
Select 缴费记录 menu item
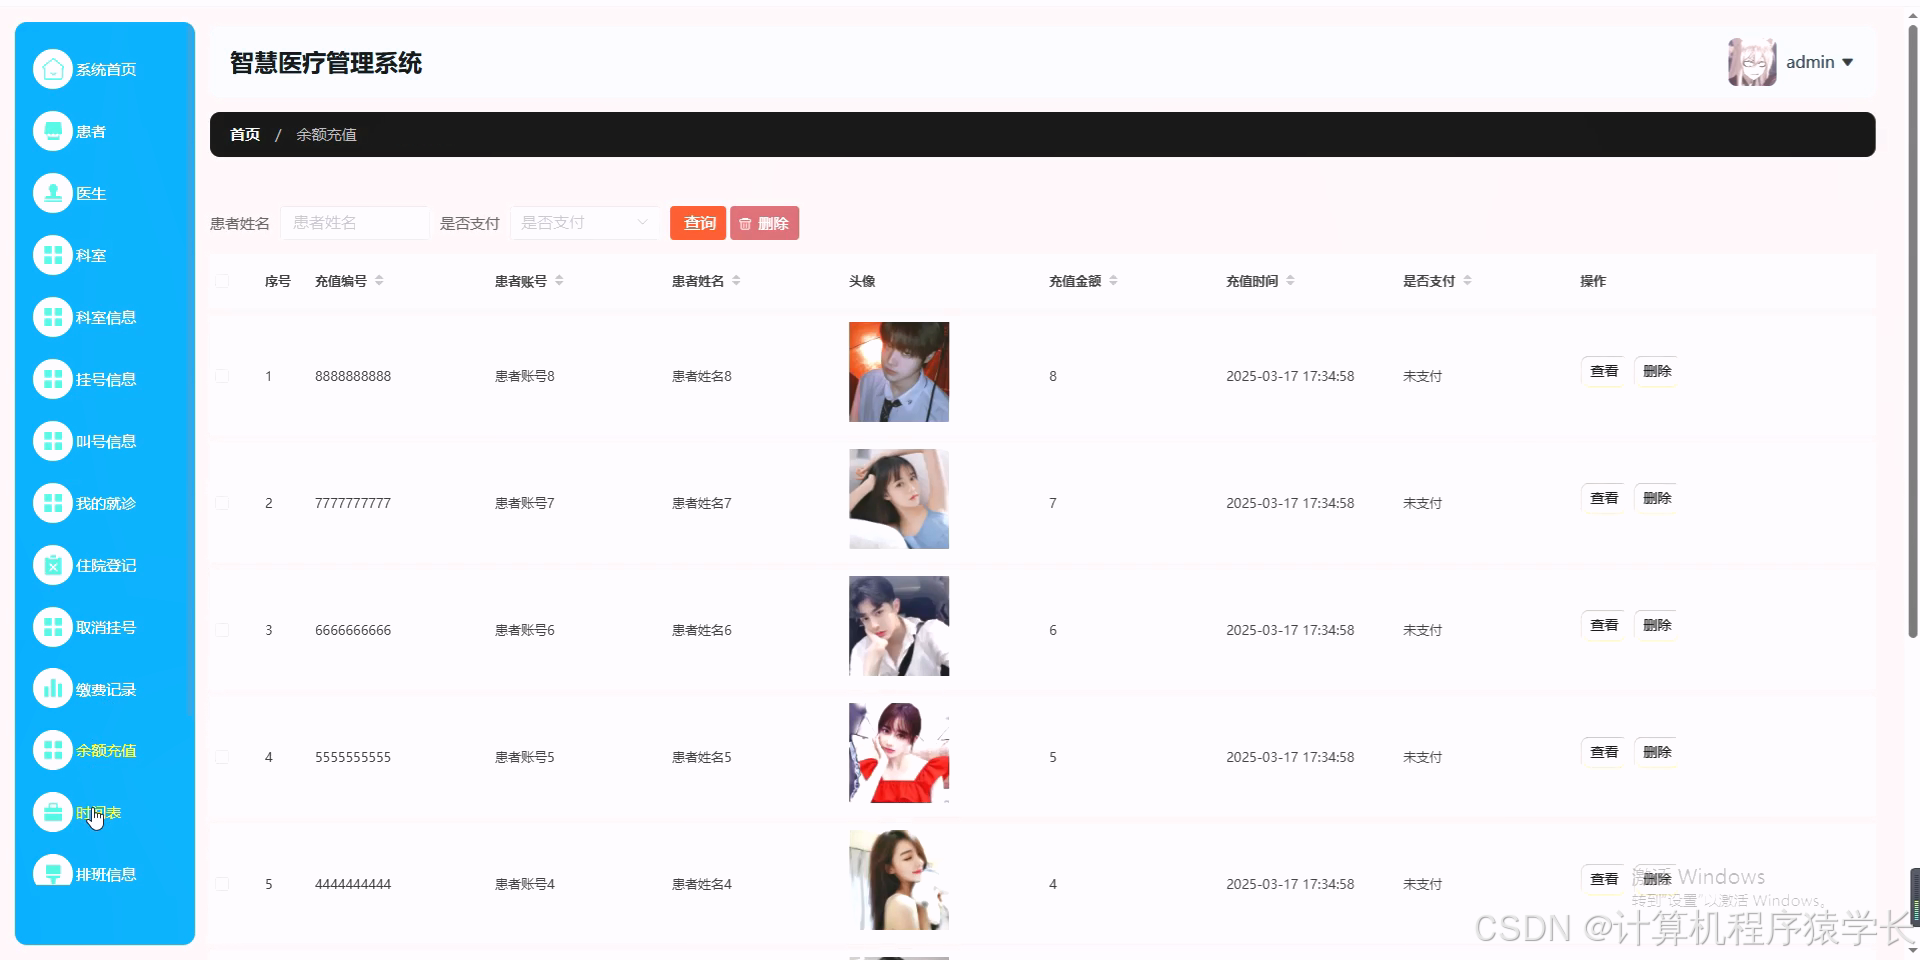106,689
